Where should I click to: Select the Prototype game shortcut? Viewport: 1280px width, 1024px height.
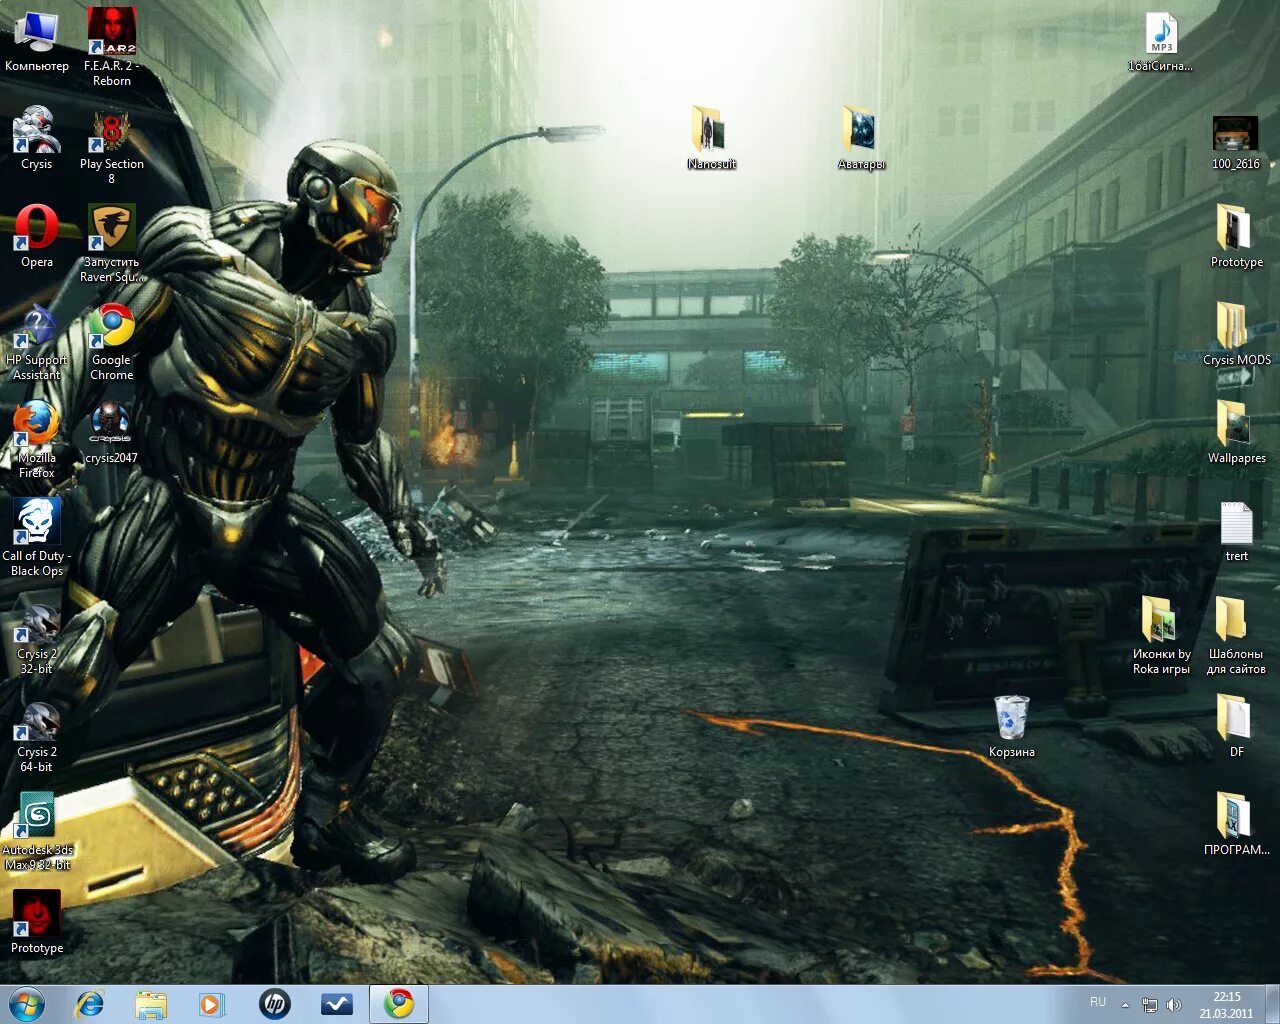pyautogui.click(x=37, y=922)
